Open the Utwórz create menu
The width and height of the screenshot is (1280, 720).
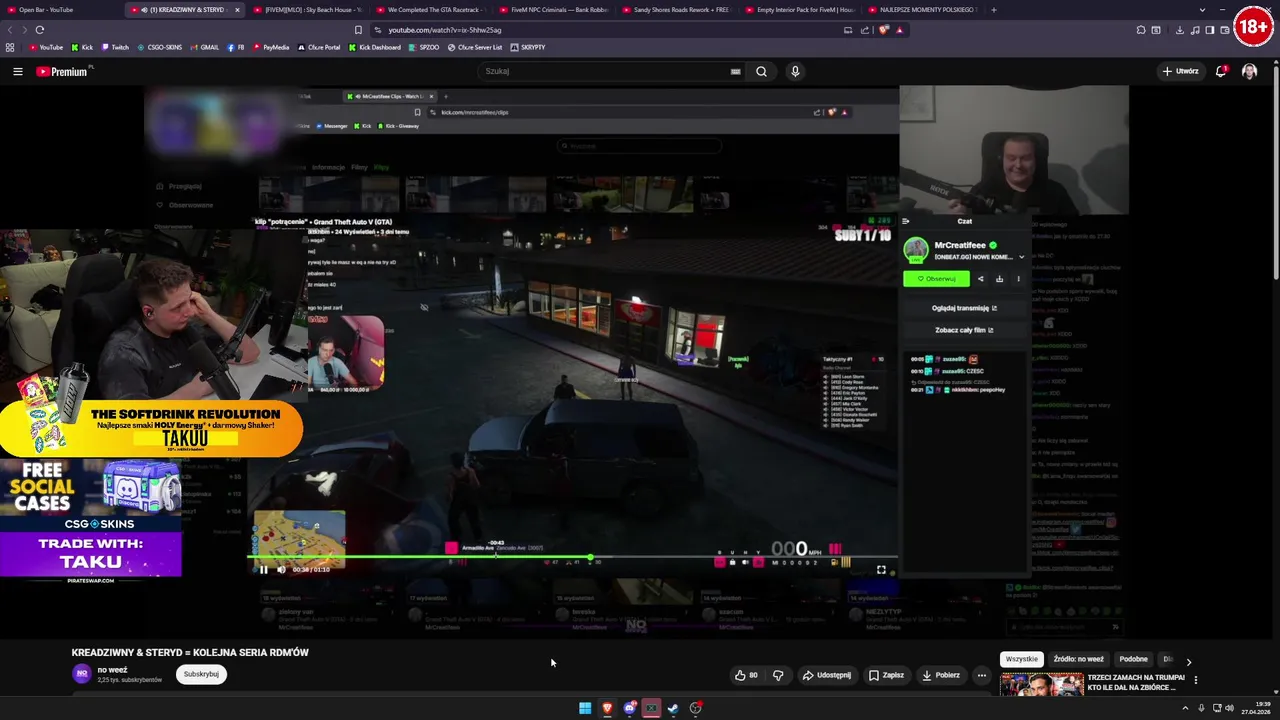tap(1180, 71)
